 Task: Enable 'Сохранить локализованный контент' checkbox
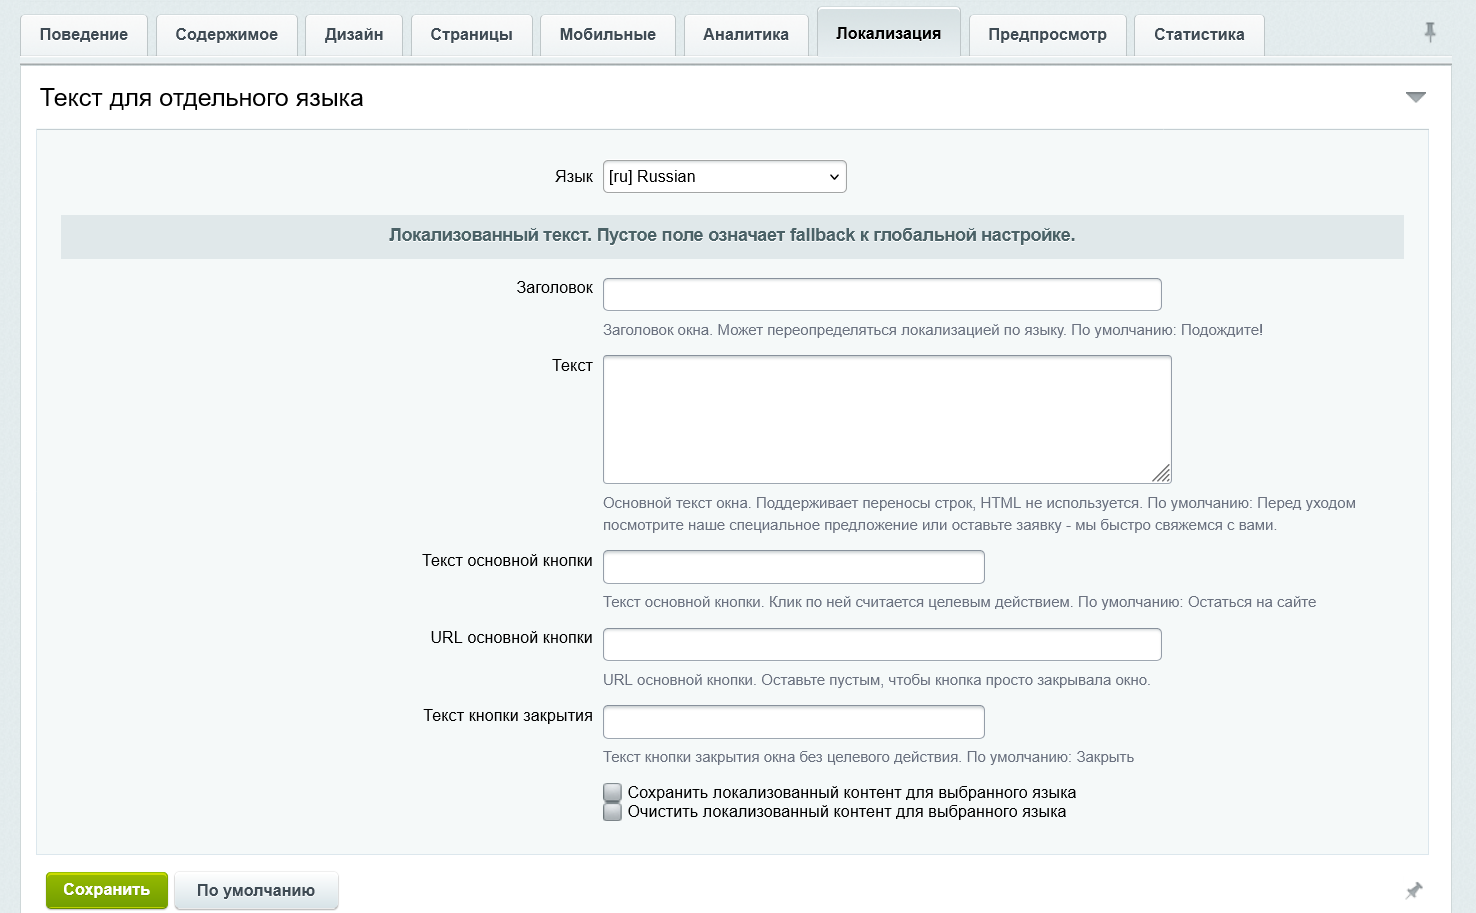pos(613,792)
